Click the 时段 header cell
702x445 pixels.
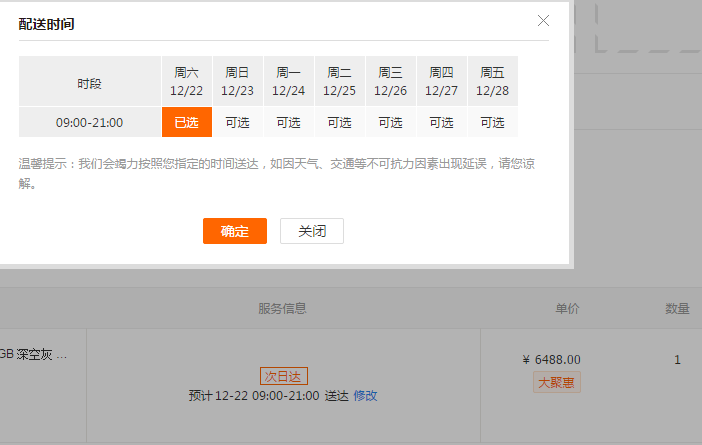coord(90,83)
